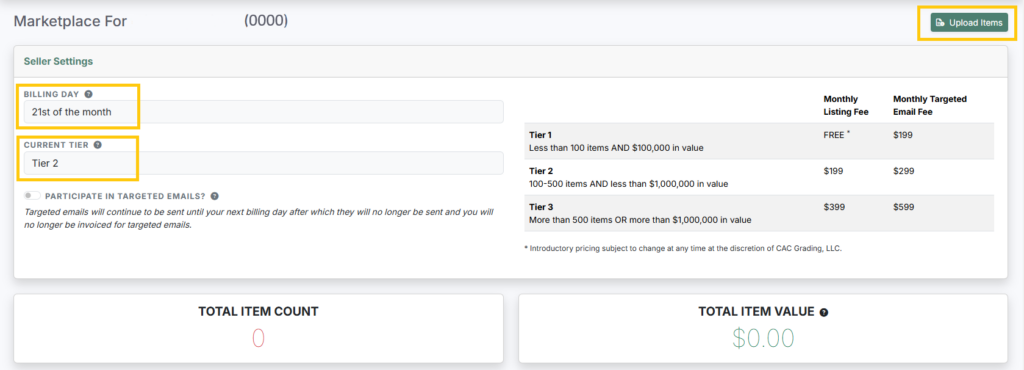
Task: Select the Tier 2 pricing row
Action: (x=759, y=177)
